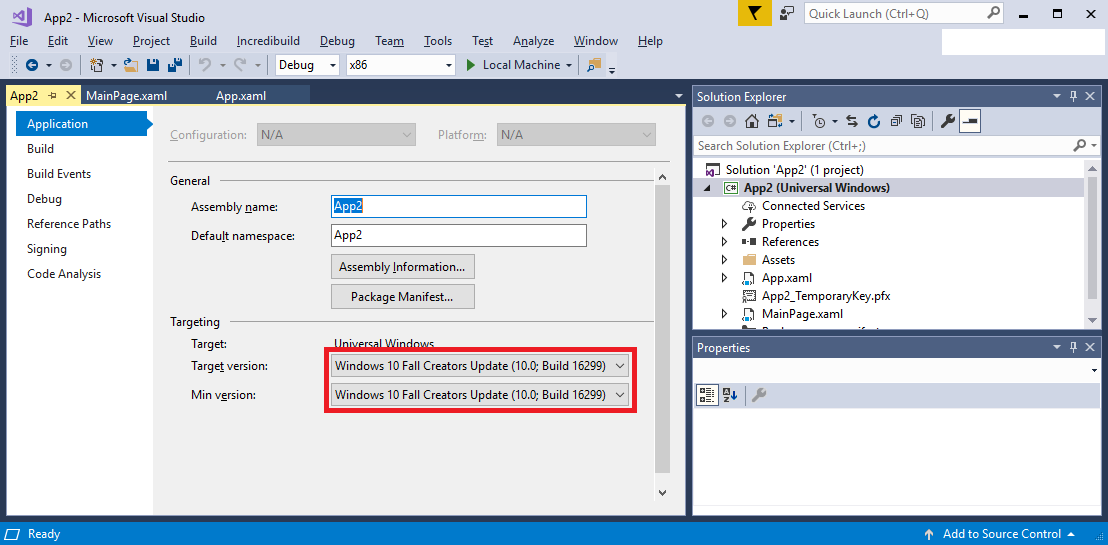Select the Build Events settings page
The width and height of the screenshot is (1108, 545).
[59, 174]
